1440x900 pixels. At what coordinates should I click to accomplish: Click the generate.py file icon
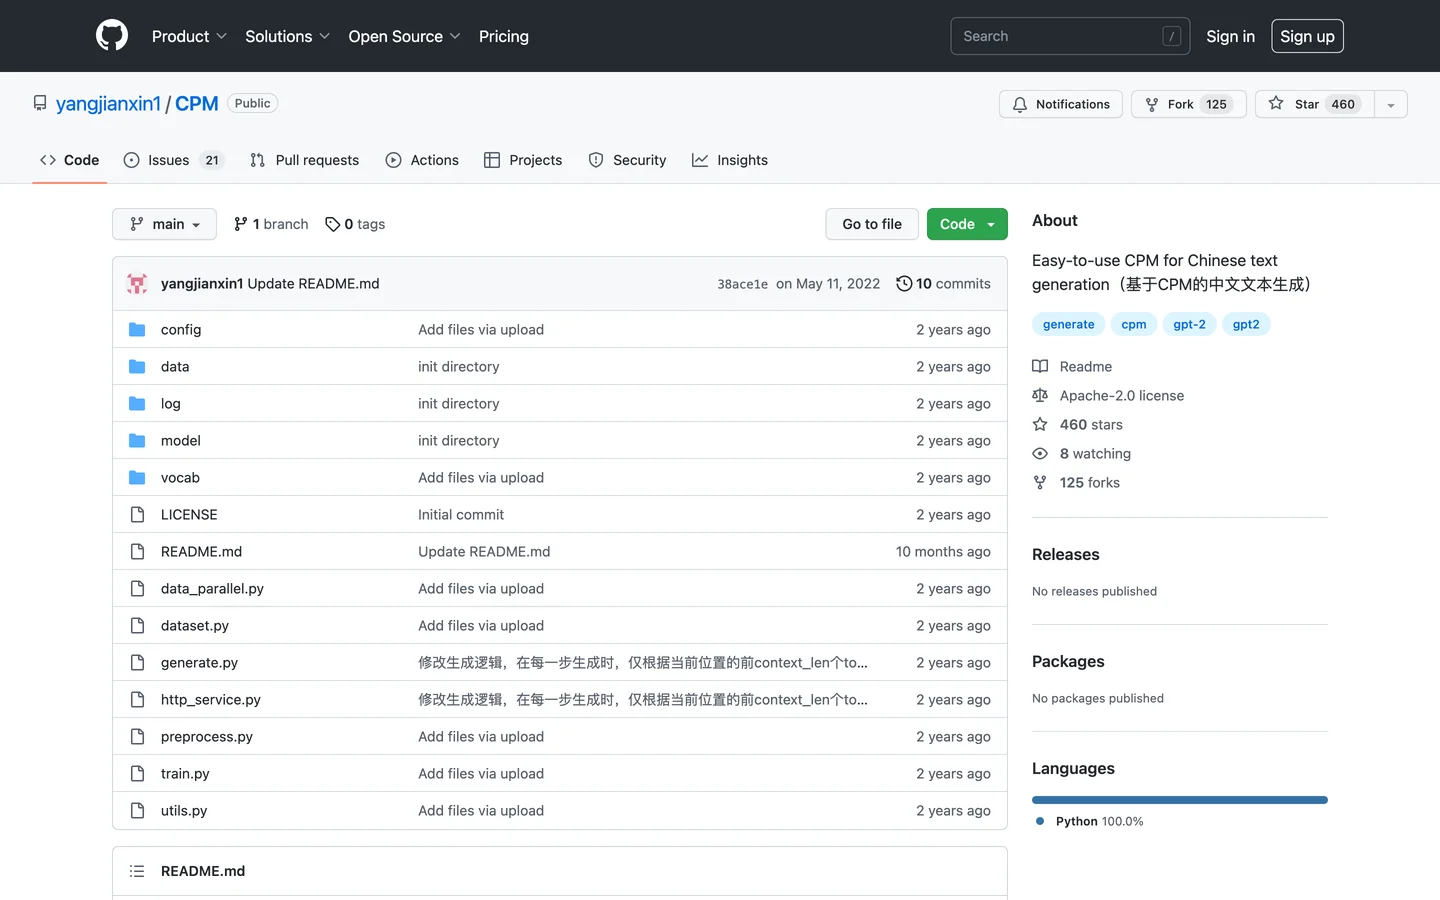click(137, 662)
